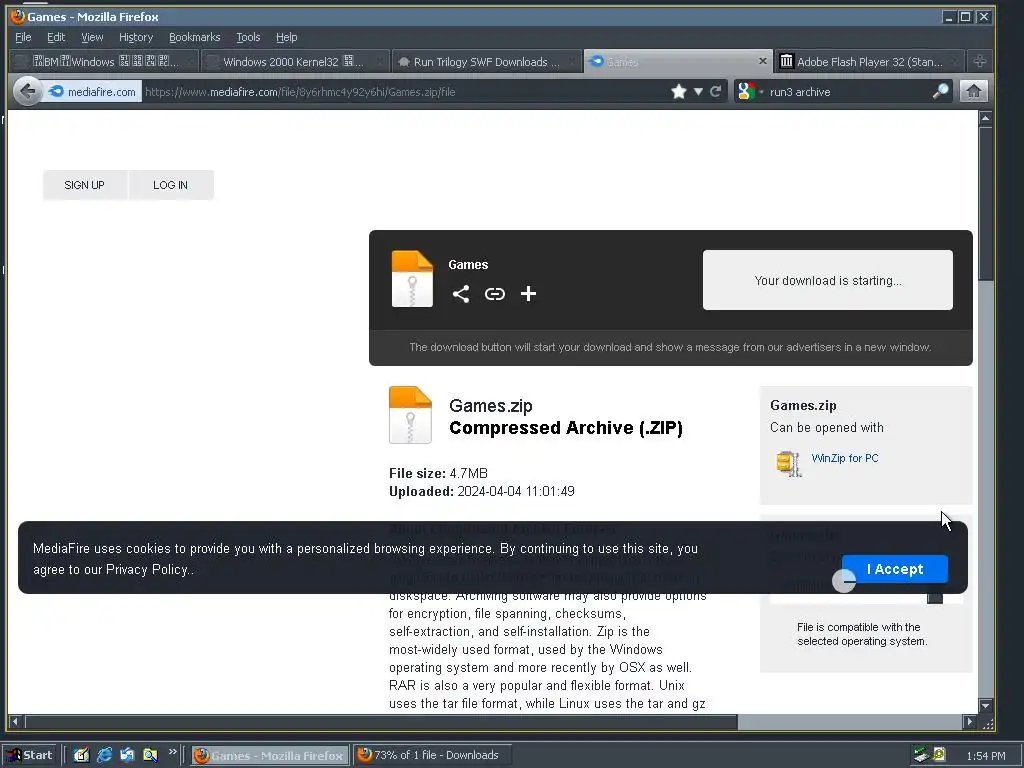The width and height of the screenshot is (1024, 768).
Task: Click the vertical scrollbar down arrow
Action: (985, 705)
